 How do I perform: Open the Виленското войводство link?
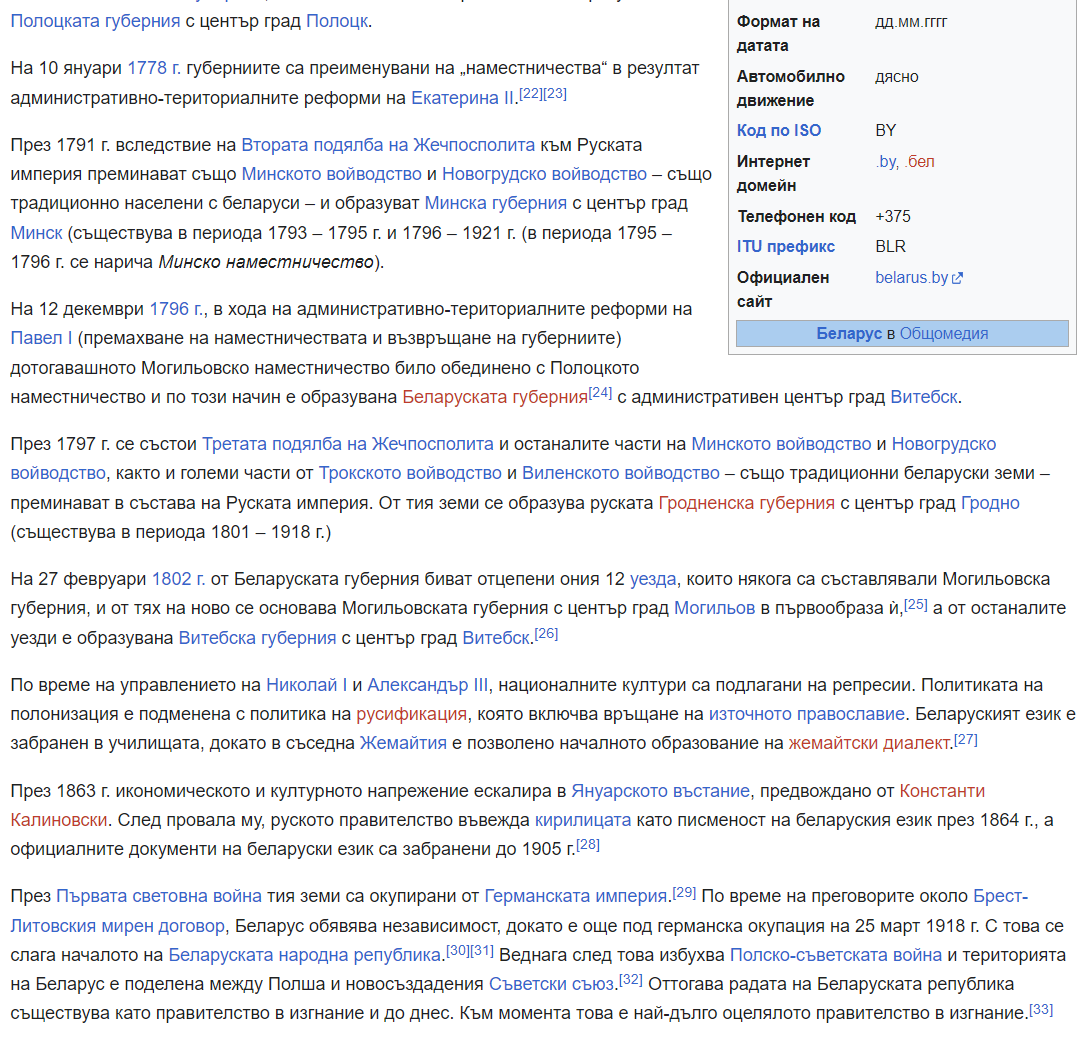tap(621, 473)
